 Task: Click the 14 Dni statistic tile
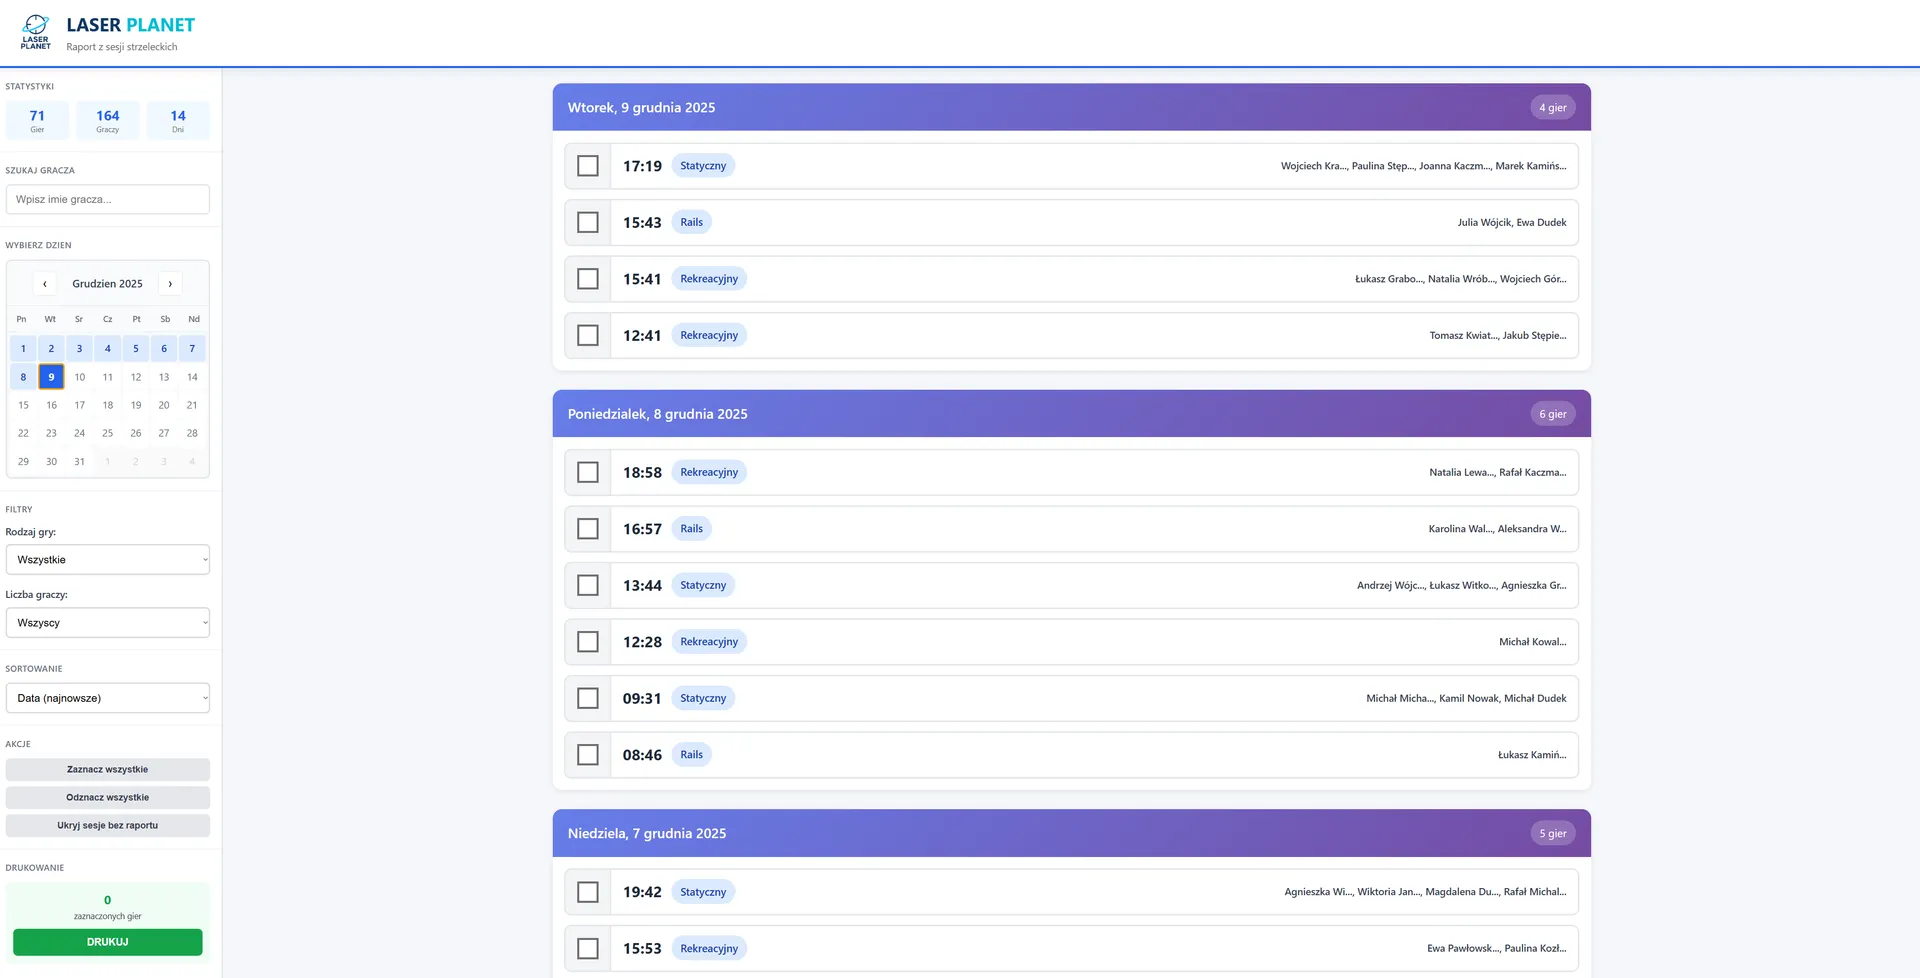pyautogui.click(x=178, y=120)
